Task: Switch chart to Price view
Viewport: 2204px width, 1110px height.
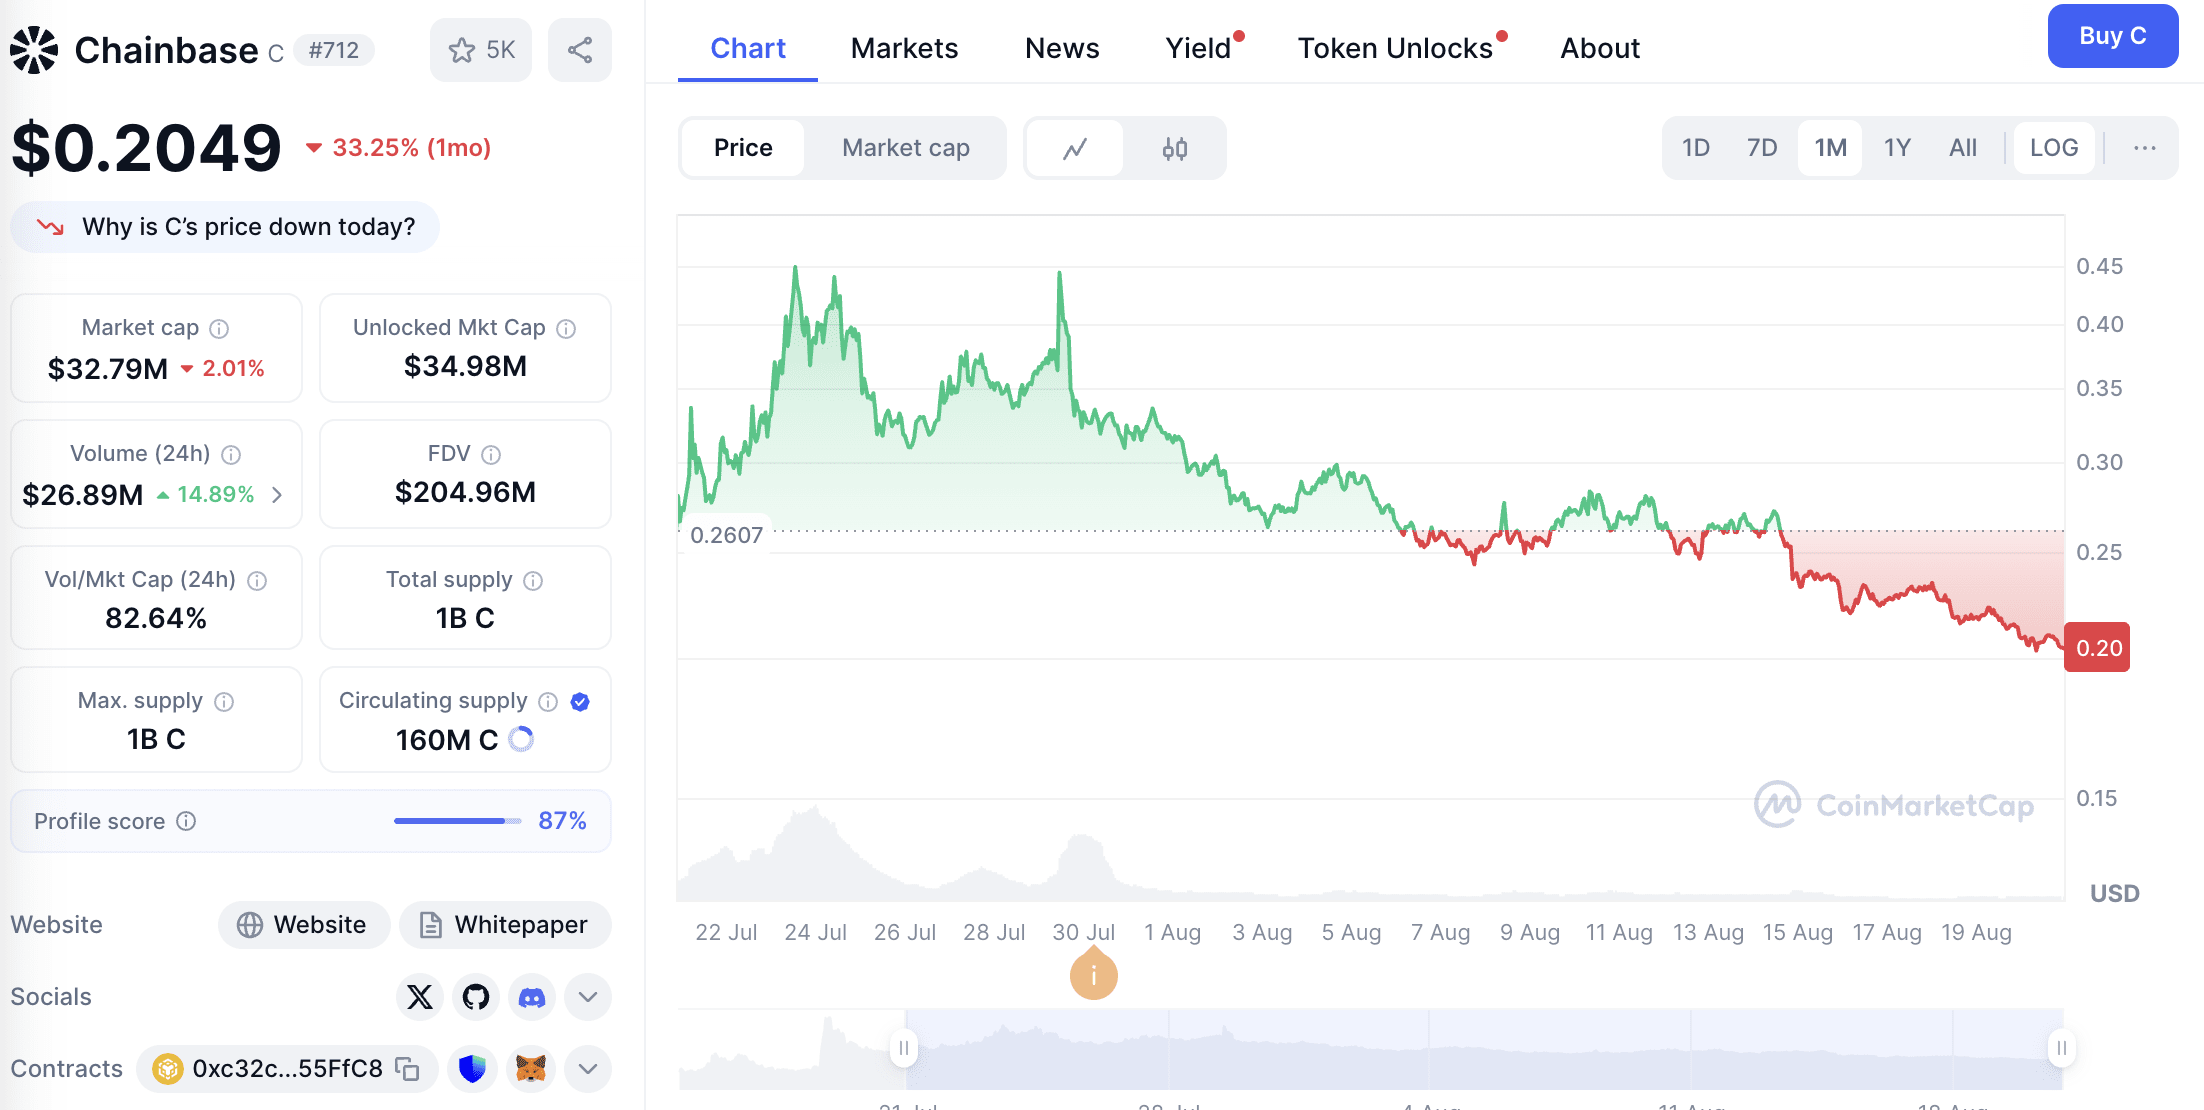Action: point(743,148)
